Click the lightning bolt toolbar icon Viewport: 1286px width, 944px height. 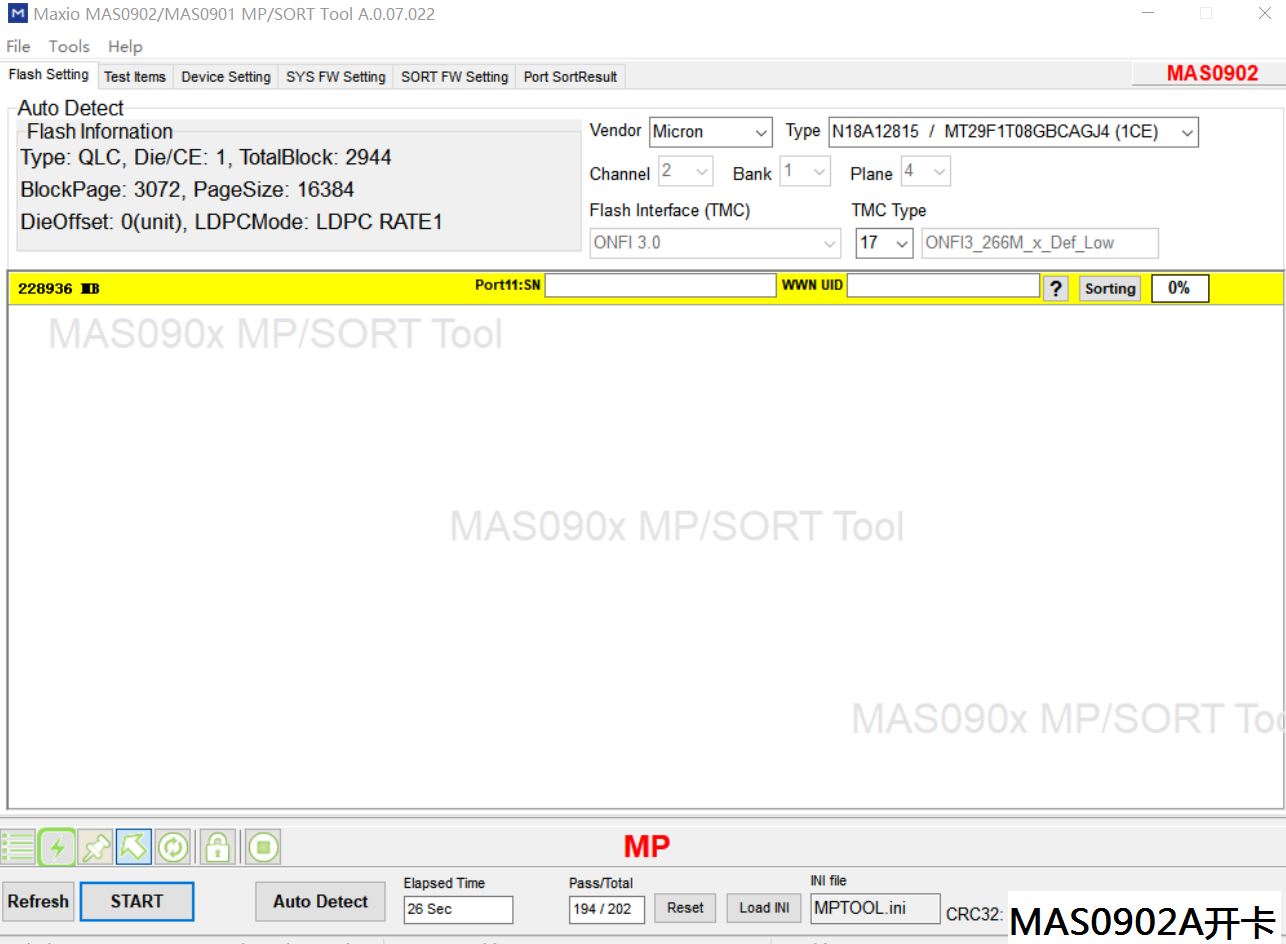click(x=57, y=847)
